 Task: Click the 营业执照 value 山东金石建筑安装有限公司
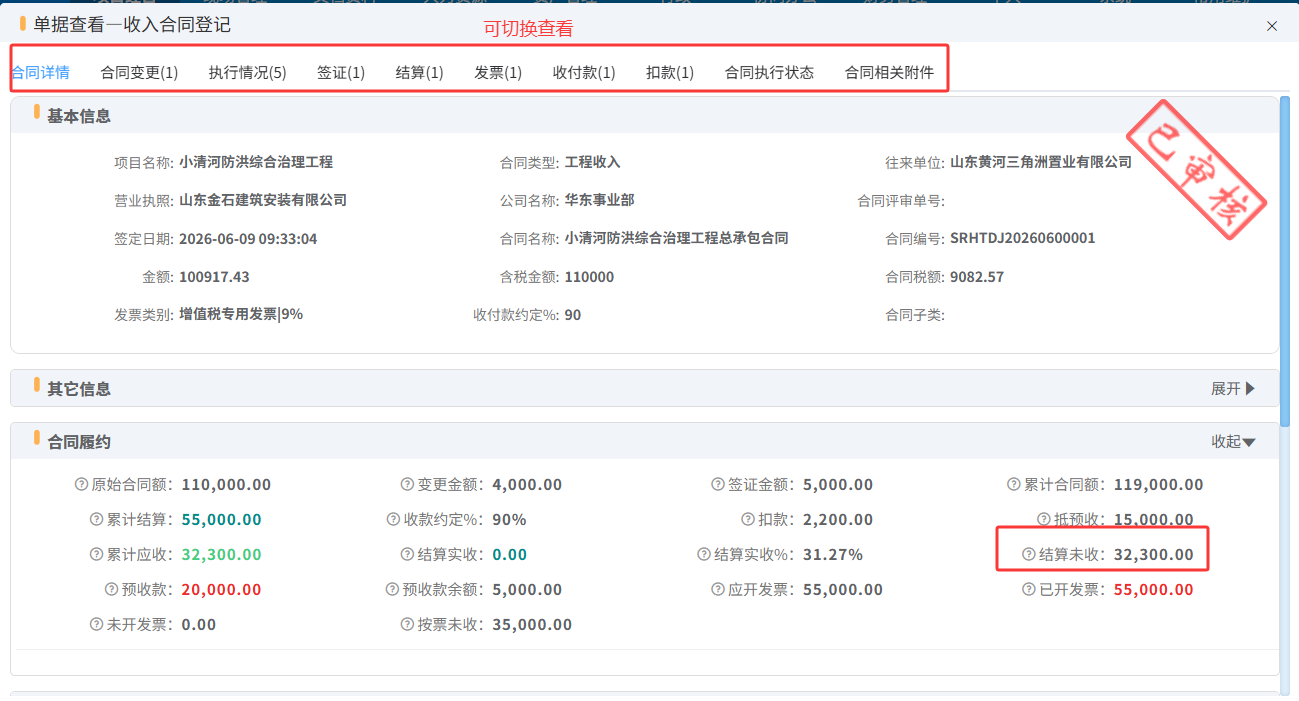tap(263, 200)
